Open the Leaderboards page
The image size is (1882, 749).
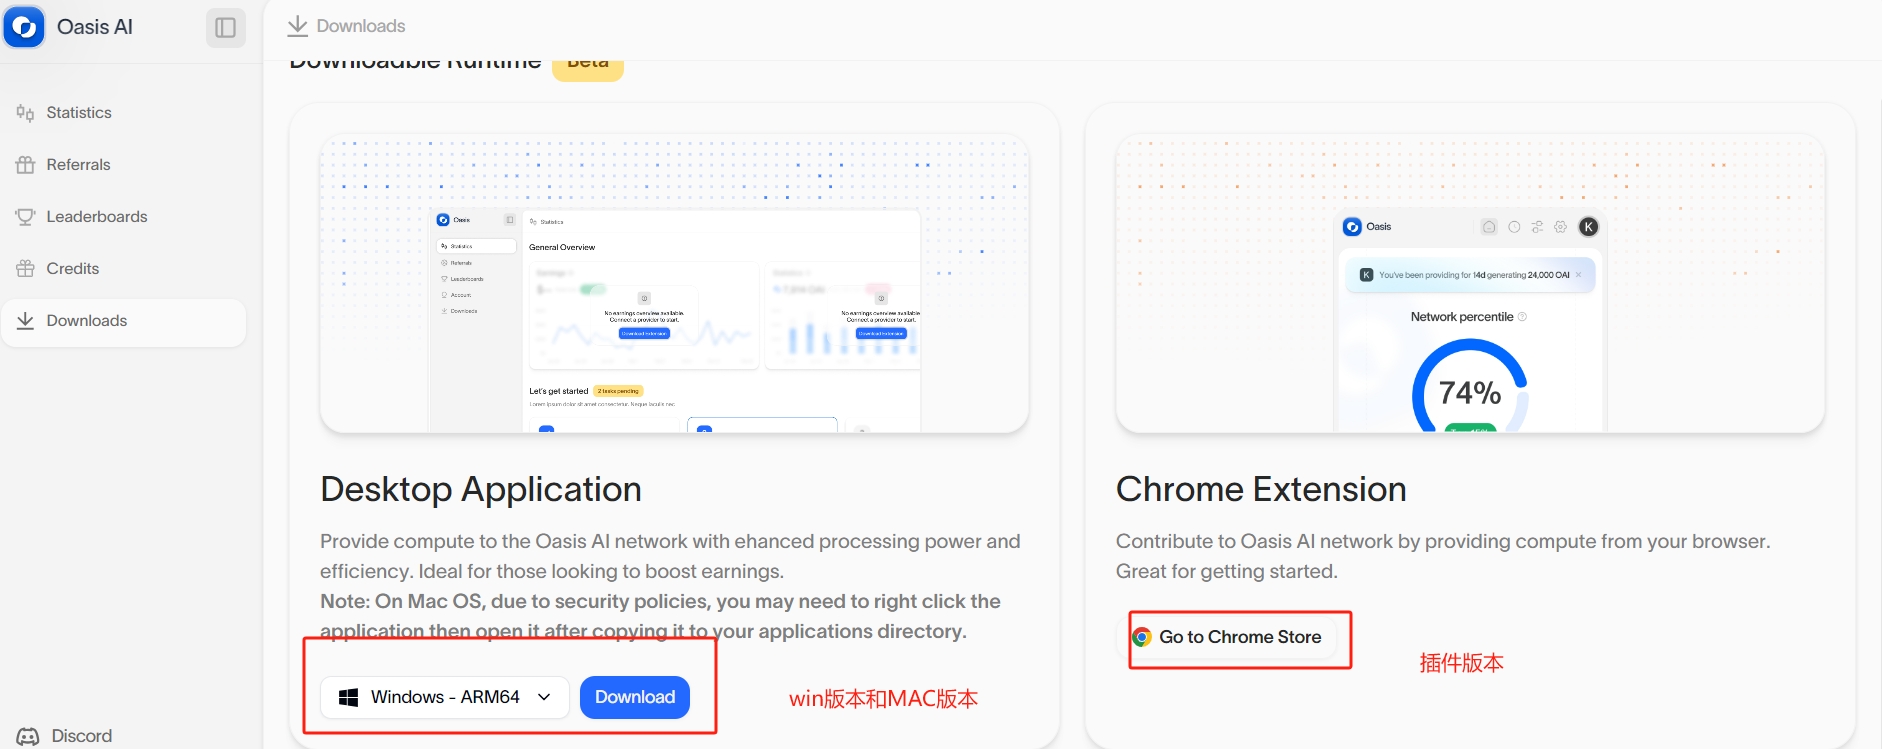pyautogui.click(x=124, y=217)
